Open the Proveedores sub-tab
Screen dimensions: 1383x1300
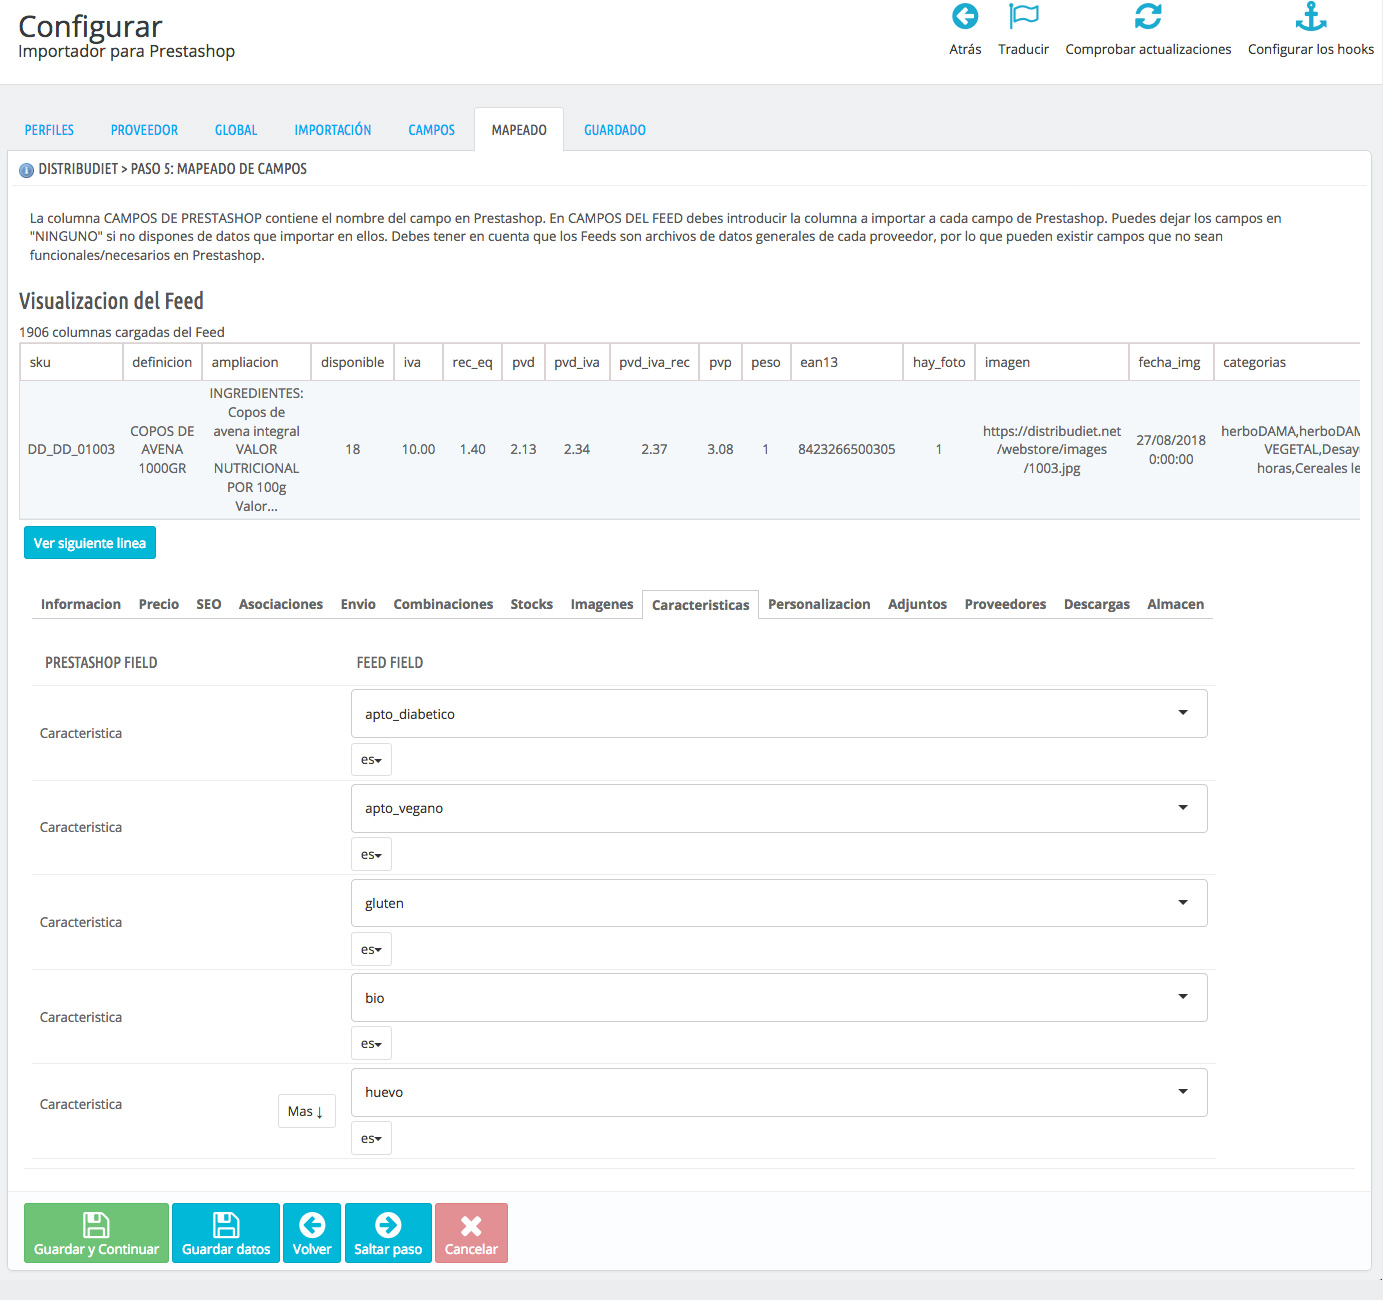(1005, 604)
